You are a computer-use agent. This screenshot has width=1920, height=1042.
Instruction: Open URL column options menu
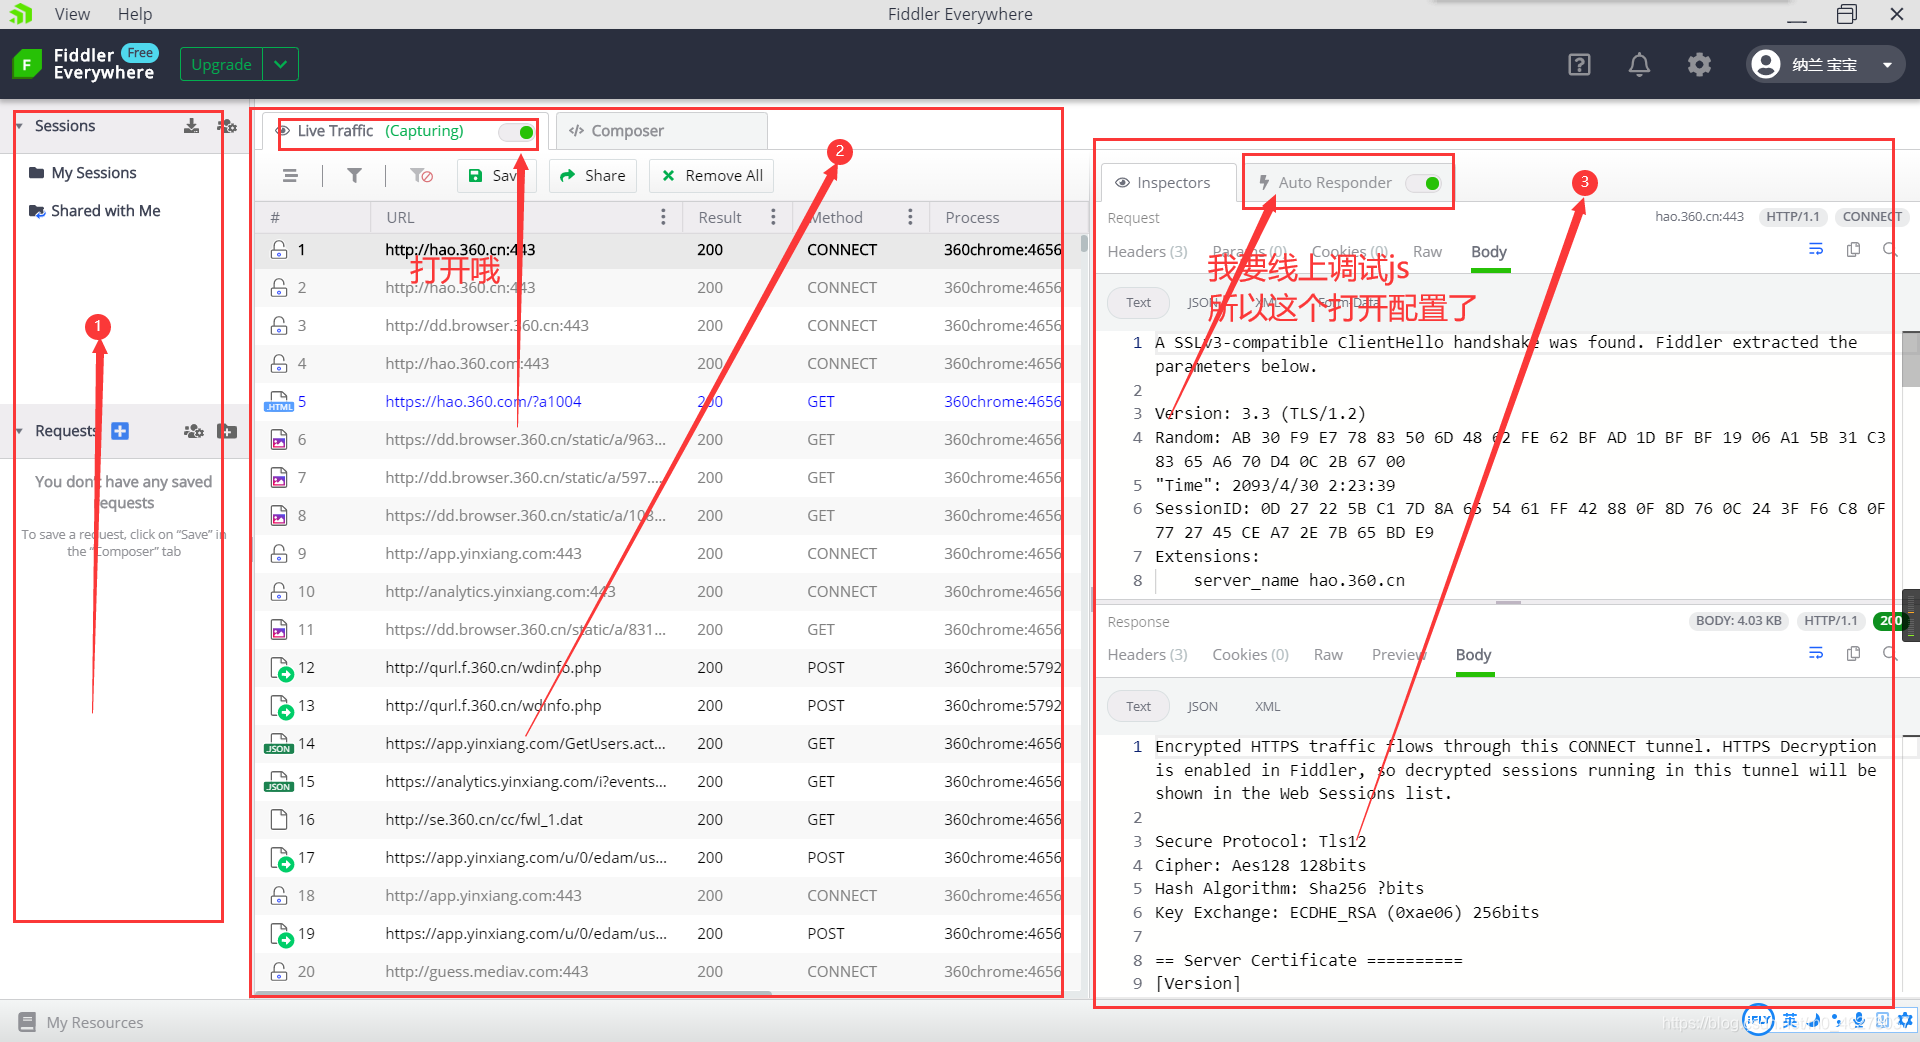663,217
